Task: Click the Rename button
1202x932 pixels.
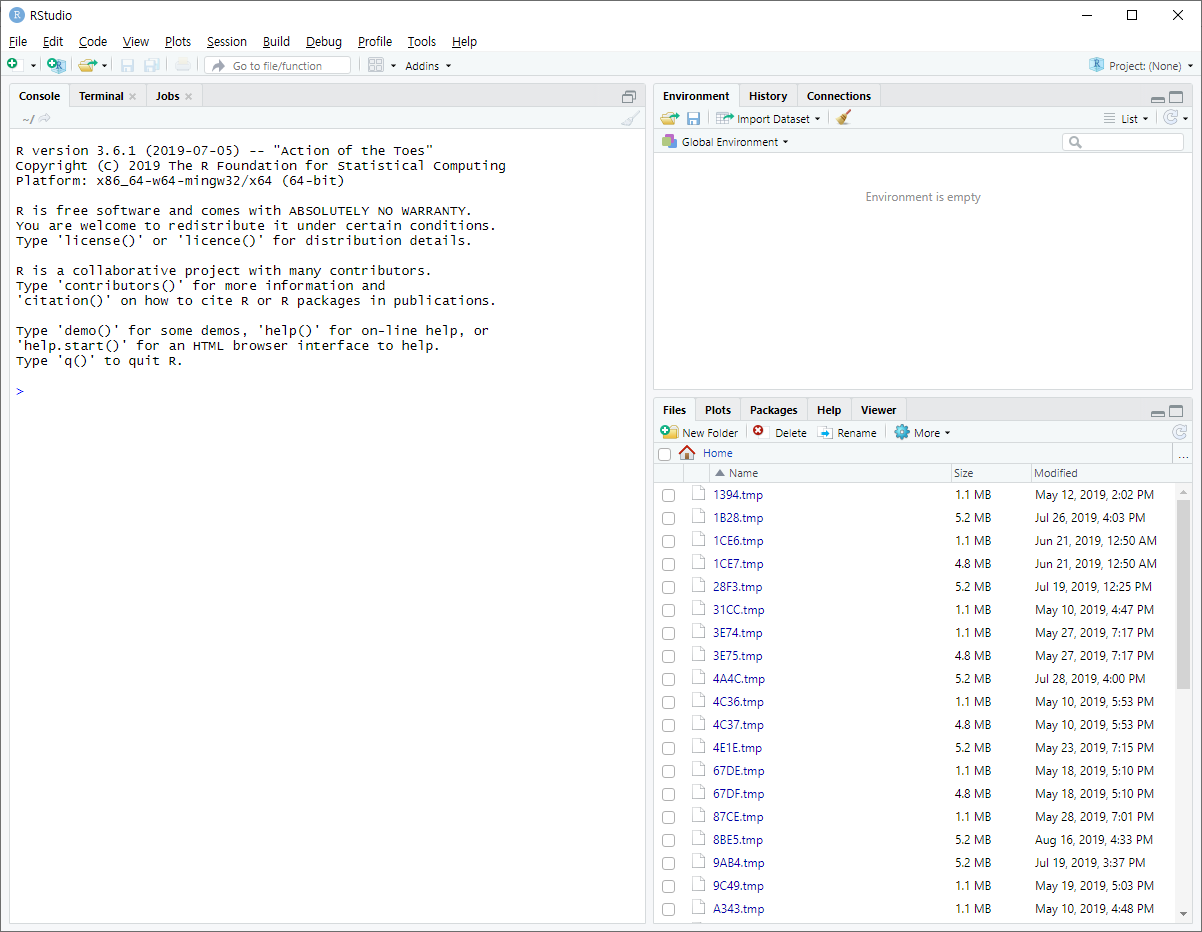Action: point(847,432)
